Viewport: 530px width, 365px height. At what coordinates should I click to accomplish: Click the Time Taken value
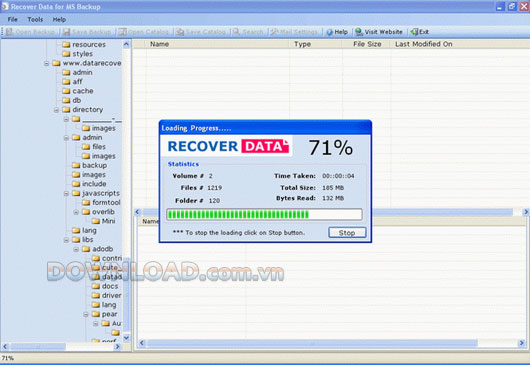tap(338, 176)
